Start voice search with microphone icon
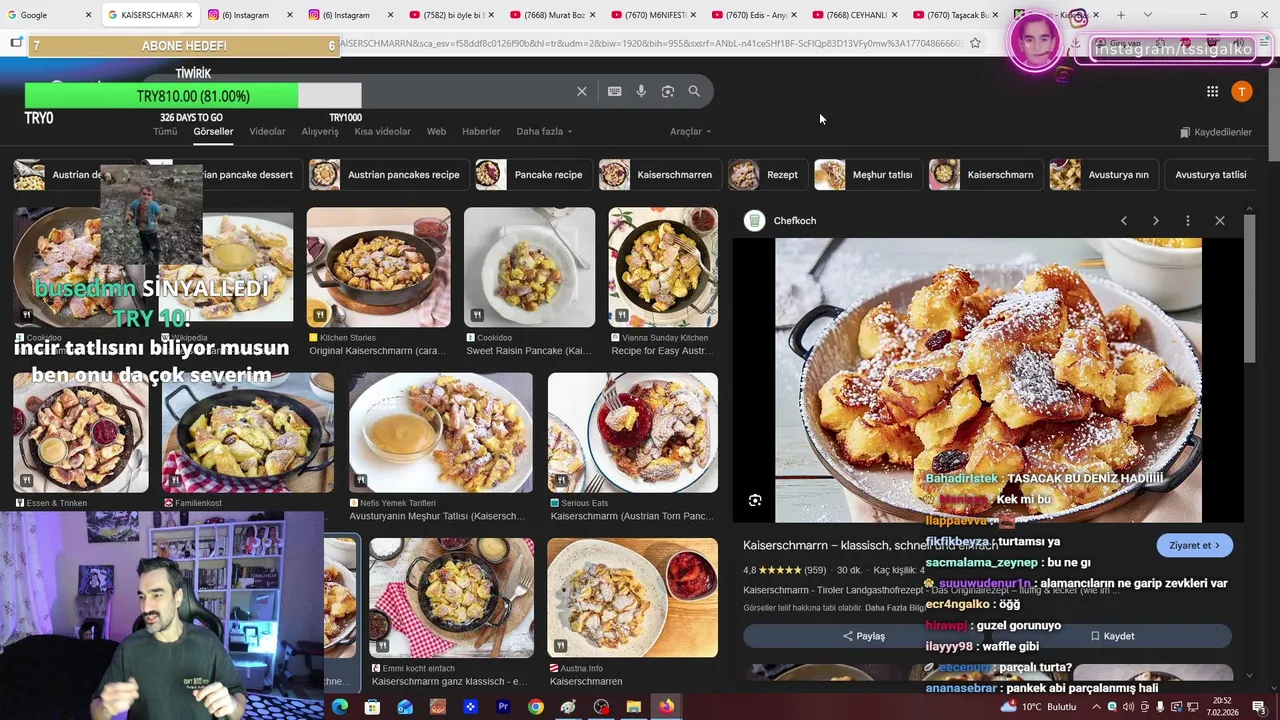This screenshot has width=1280, height=720. pos(641,91)
